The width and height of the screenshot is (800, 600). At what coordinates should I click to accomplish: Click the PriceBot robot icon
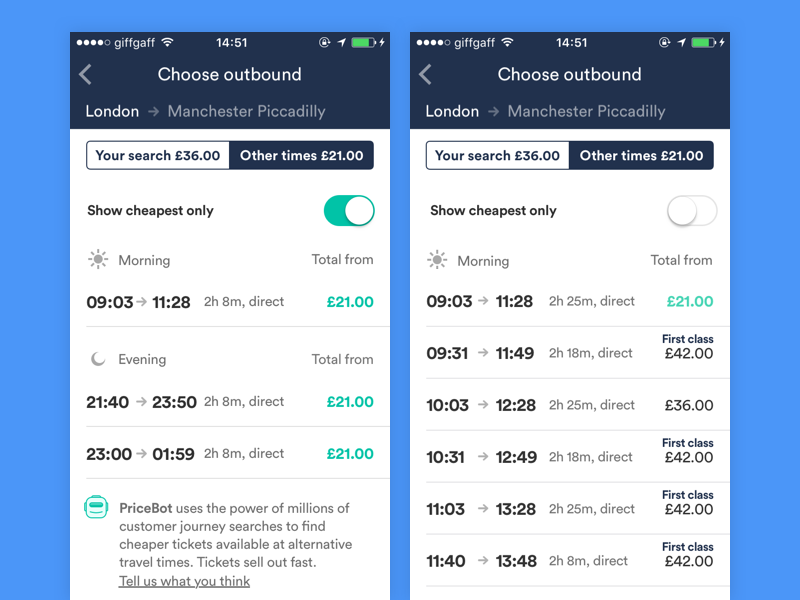point(96,508)
